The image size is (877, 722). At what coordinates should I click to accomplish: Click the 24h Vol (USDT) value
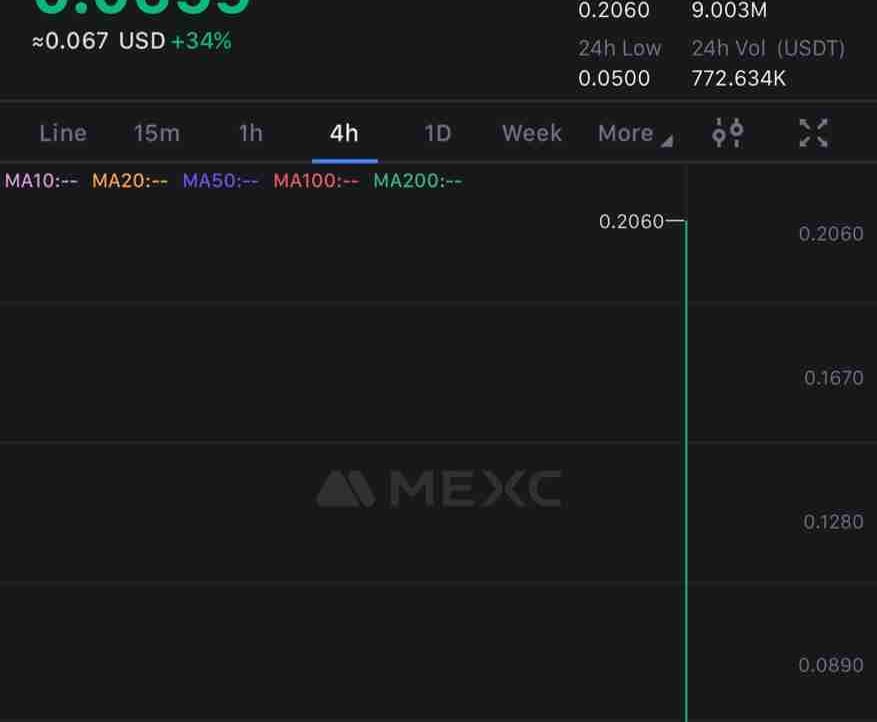738,78
